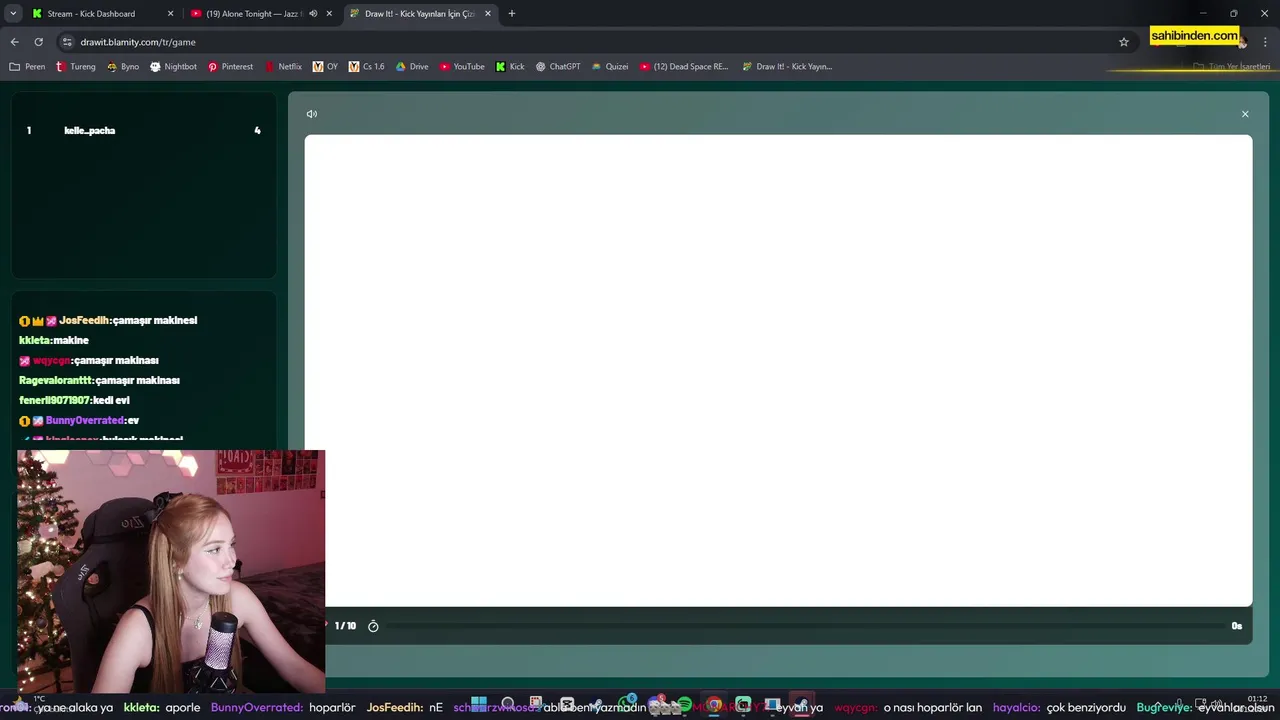The width and height of the screenshot is (1280, 720).
Task: Click kkleta's makine chat message
Action: 54,341
